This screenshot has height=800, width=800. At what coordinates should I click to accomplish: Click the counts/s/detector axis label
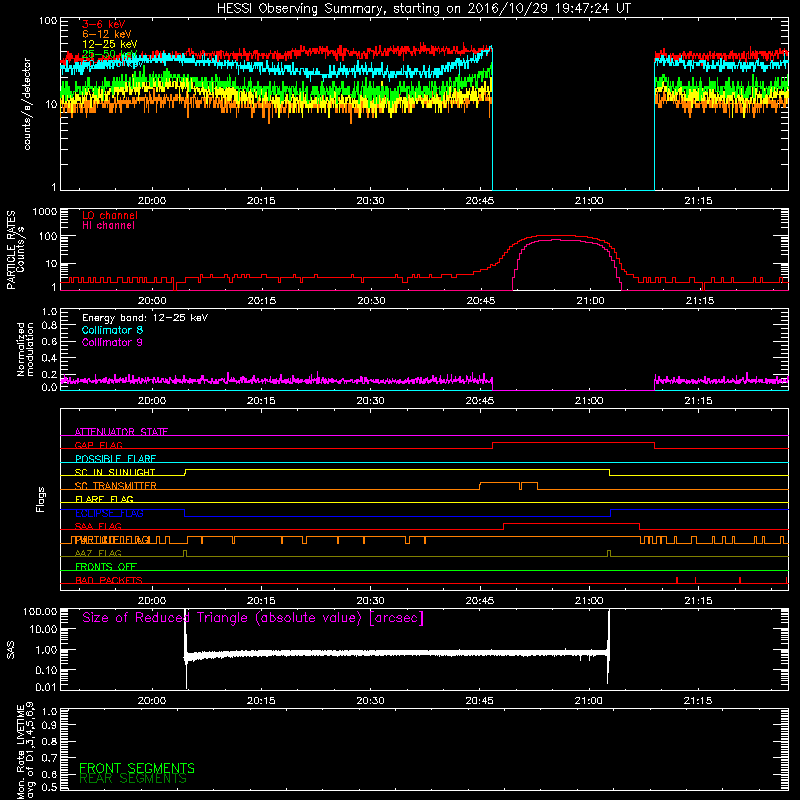[27, 104]
